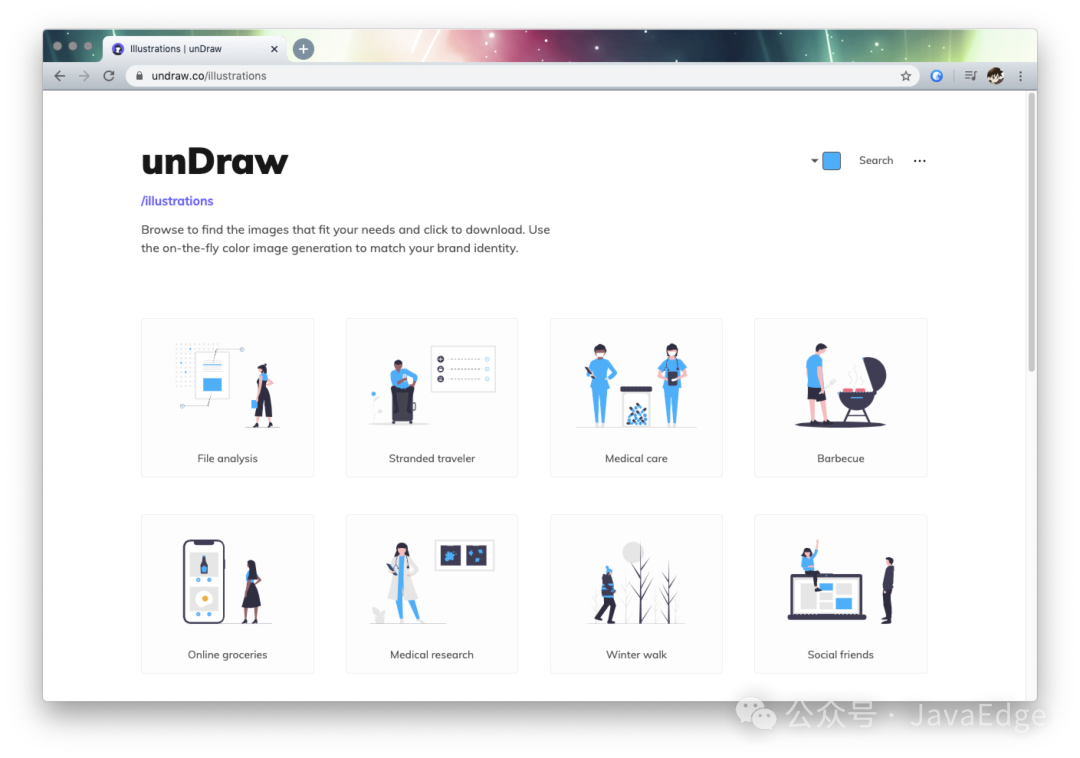Reload the undraw.co page
This screenshot has width=1080, height=758.
109,76
